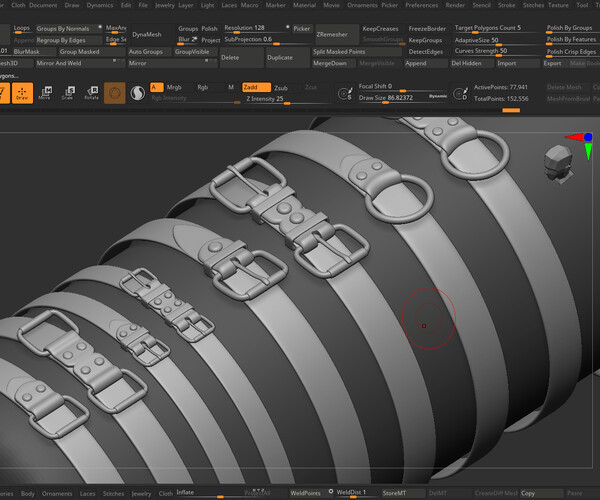Click Group Masked button
The width and height of the screenshot is (600, 500).
pos(92,52)
